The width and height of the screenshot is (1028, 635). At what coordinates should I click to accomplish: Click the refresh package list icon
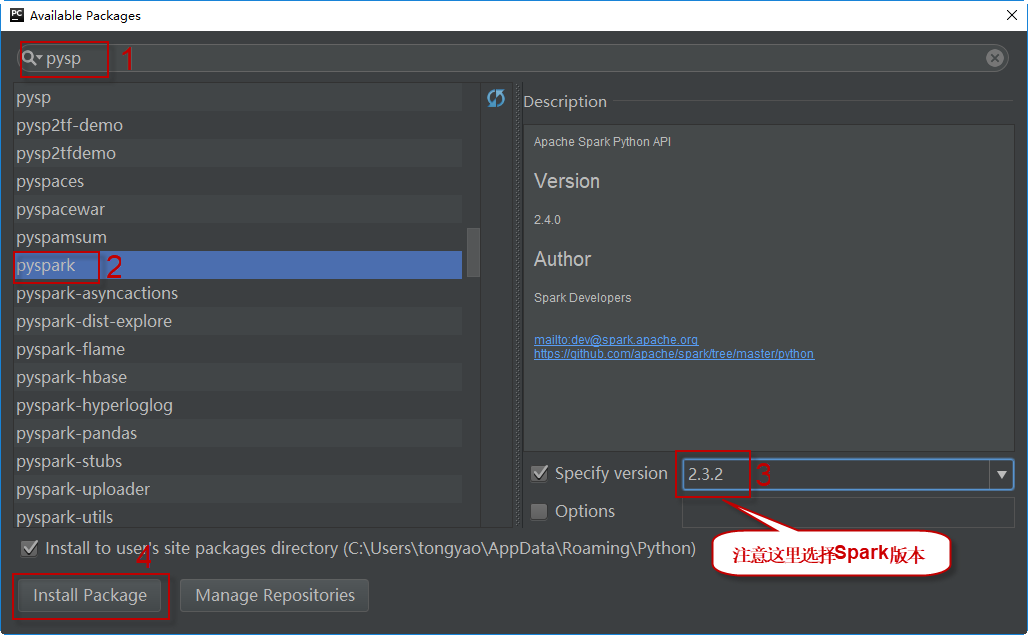pyautogui.click(x=496, y=98)
